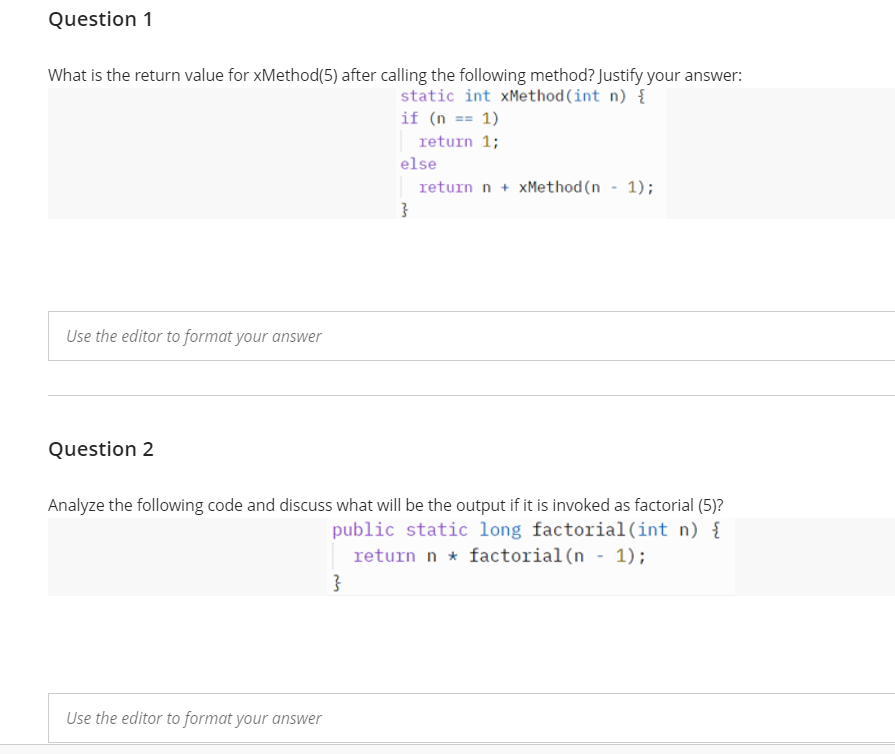The width and height of the screenshot is (895, 754).
Task: Click the closing brace of factorial
Action: pos(337,581)
